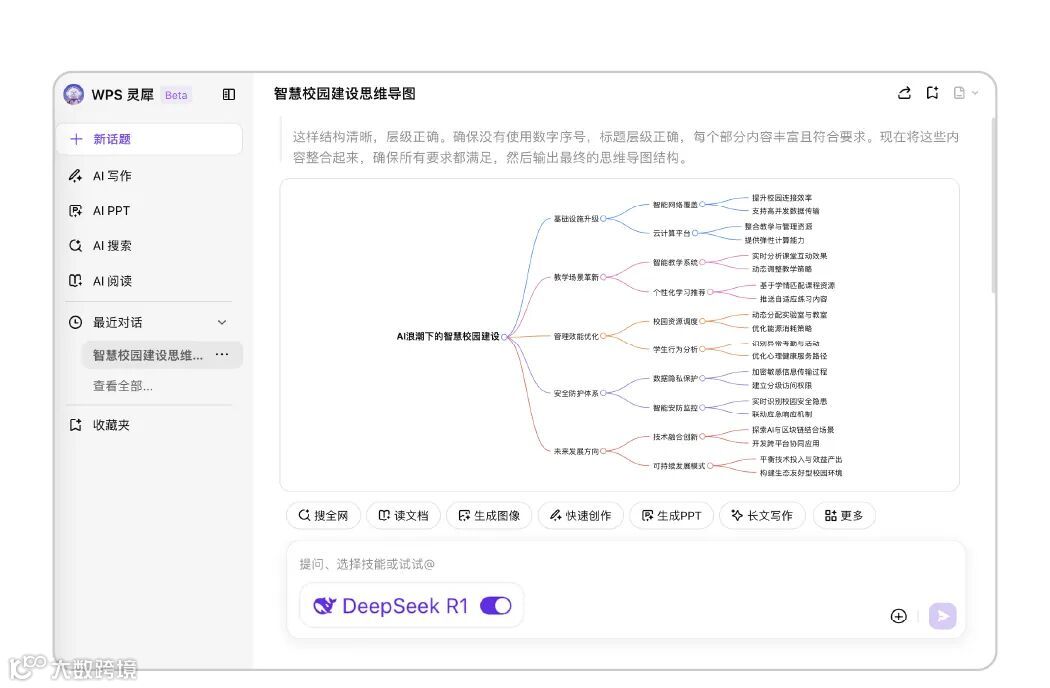Click the 整合教学与管理资源 leaf text
The image size is (1050, 688).
[x=778, y=226]
